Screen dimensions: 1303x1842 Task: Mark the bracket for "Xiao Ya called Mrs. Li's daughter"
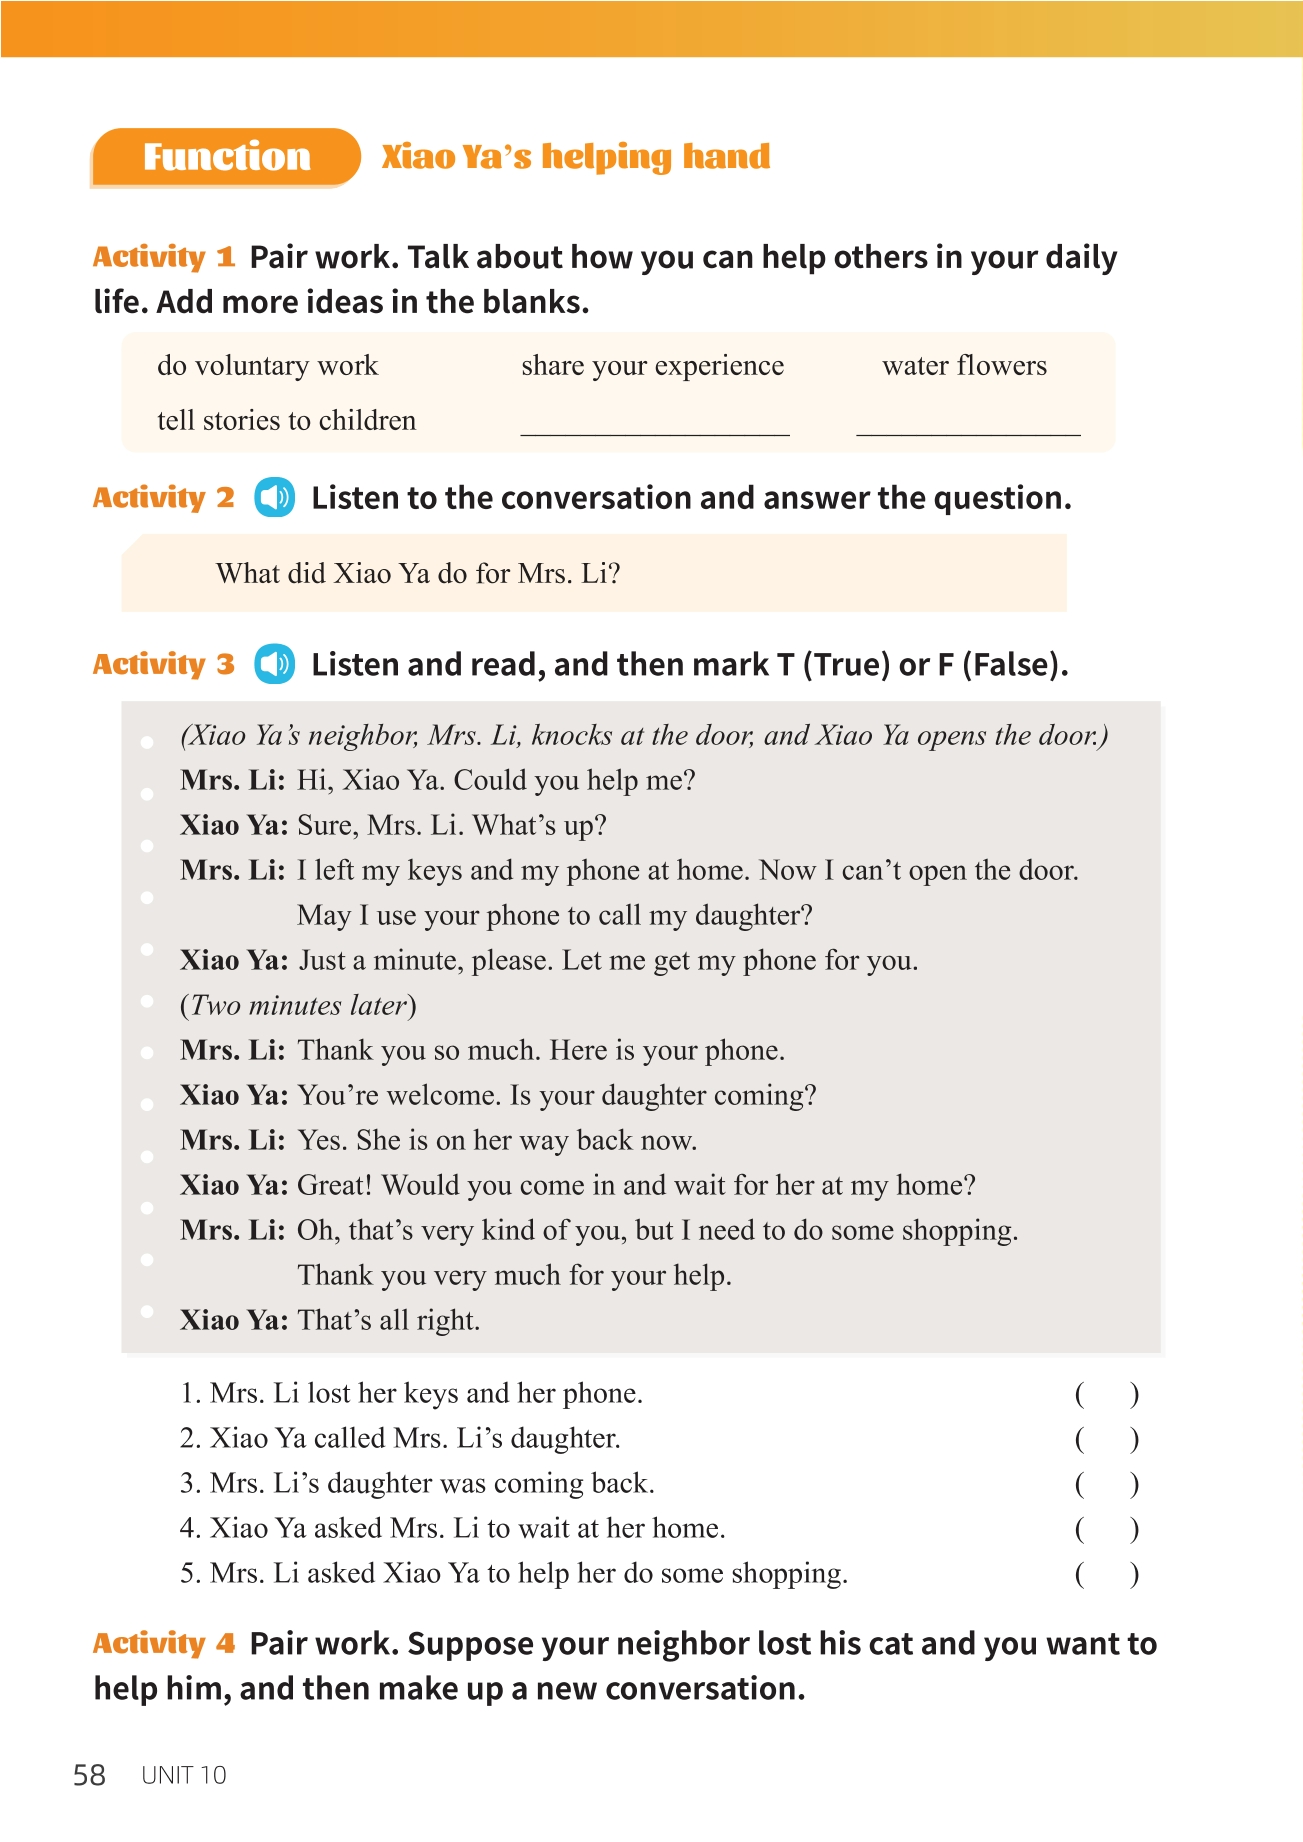pyautogui.click(x=1106, y=1439)
